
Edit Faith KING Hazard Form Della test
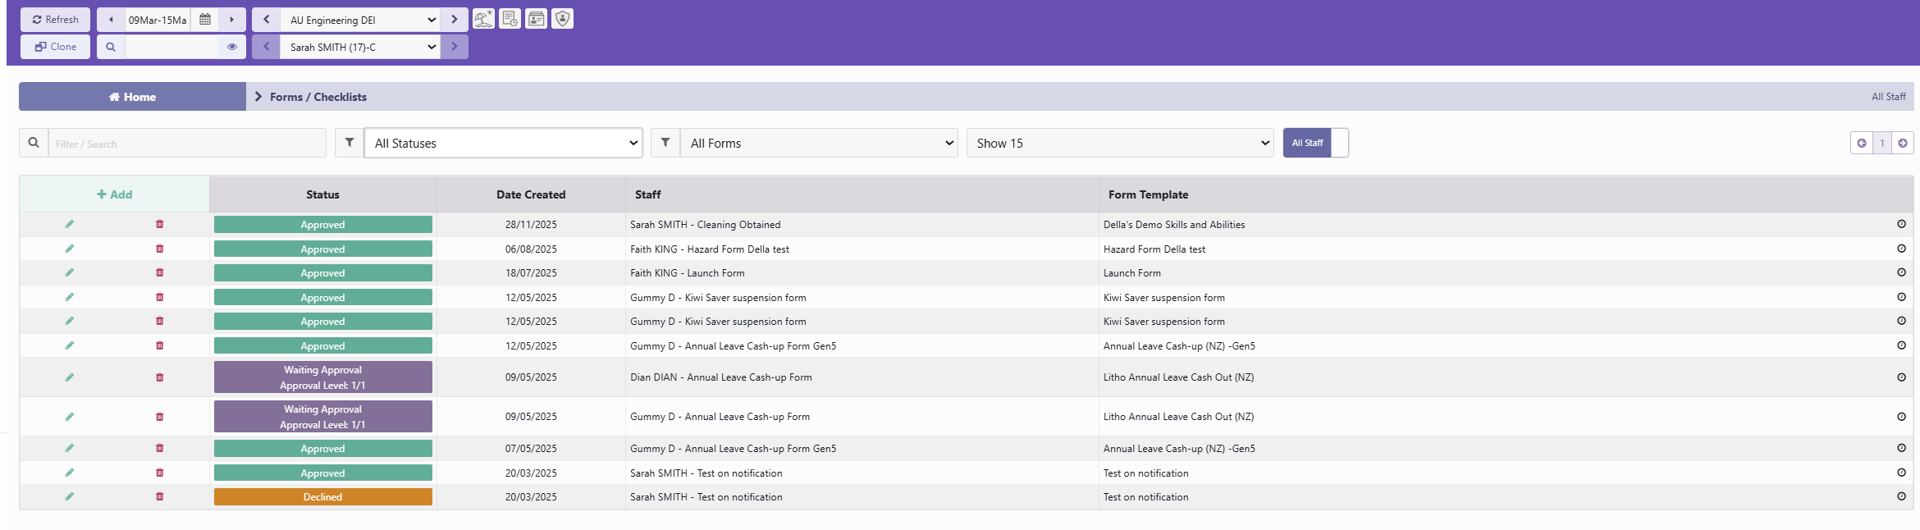click(69, 248)
